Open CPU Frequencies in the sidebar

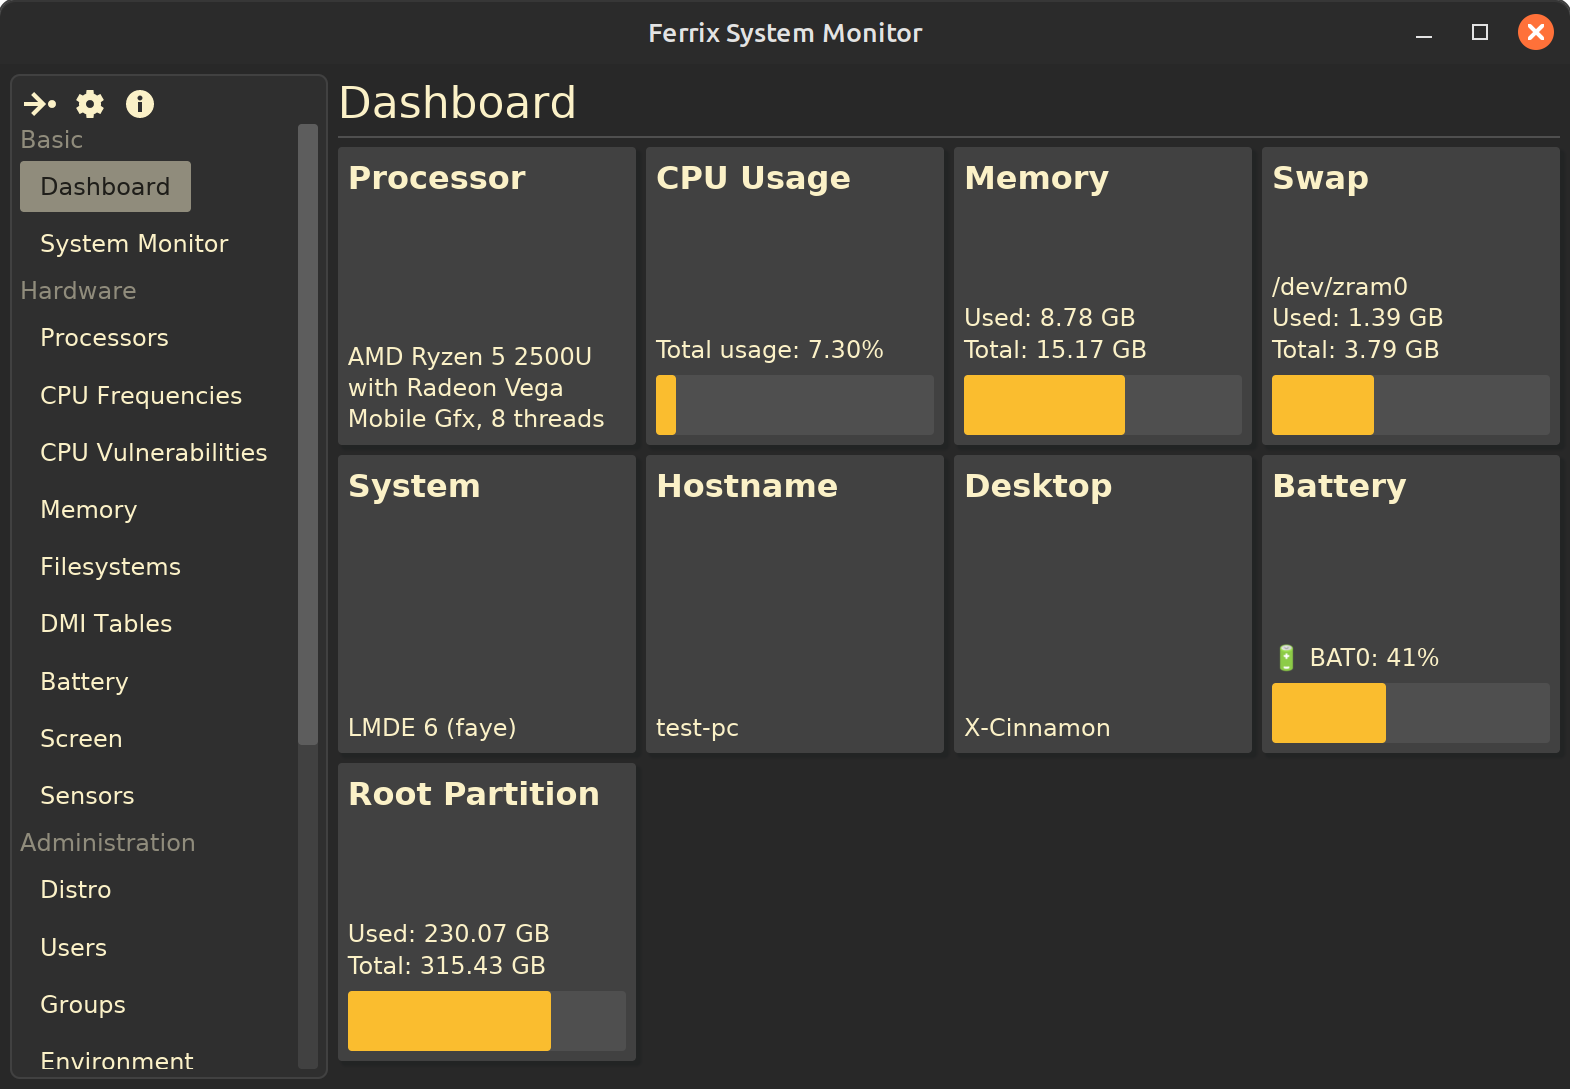pyautogui.click(x=141, y=396)
